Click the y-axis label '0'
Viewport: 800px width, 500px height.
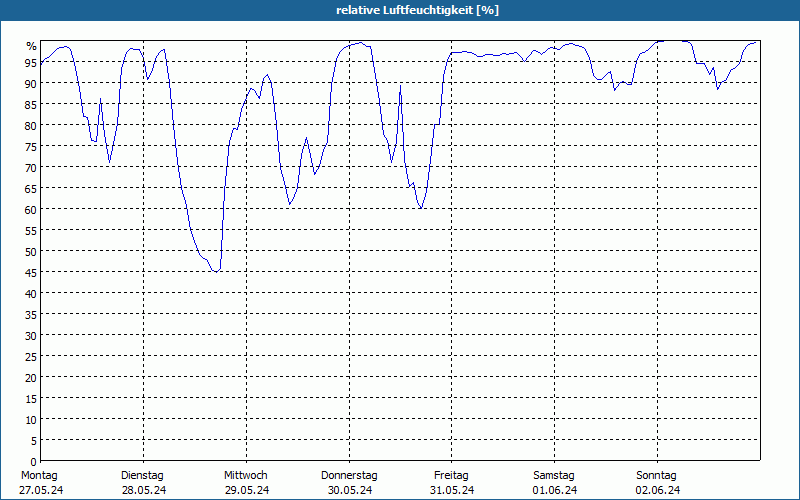[x=34, y=462]
